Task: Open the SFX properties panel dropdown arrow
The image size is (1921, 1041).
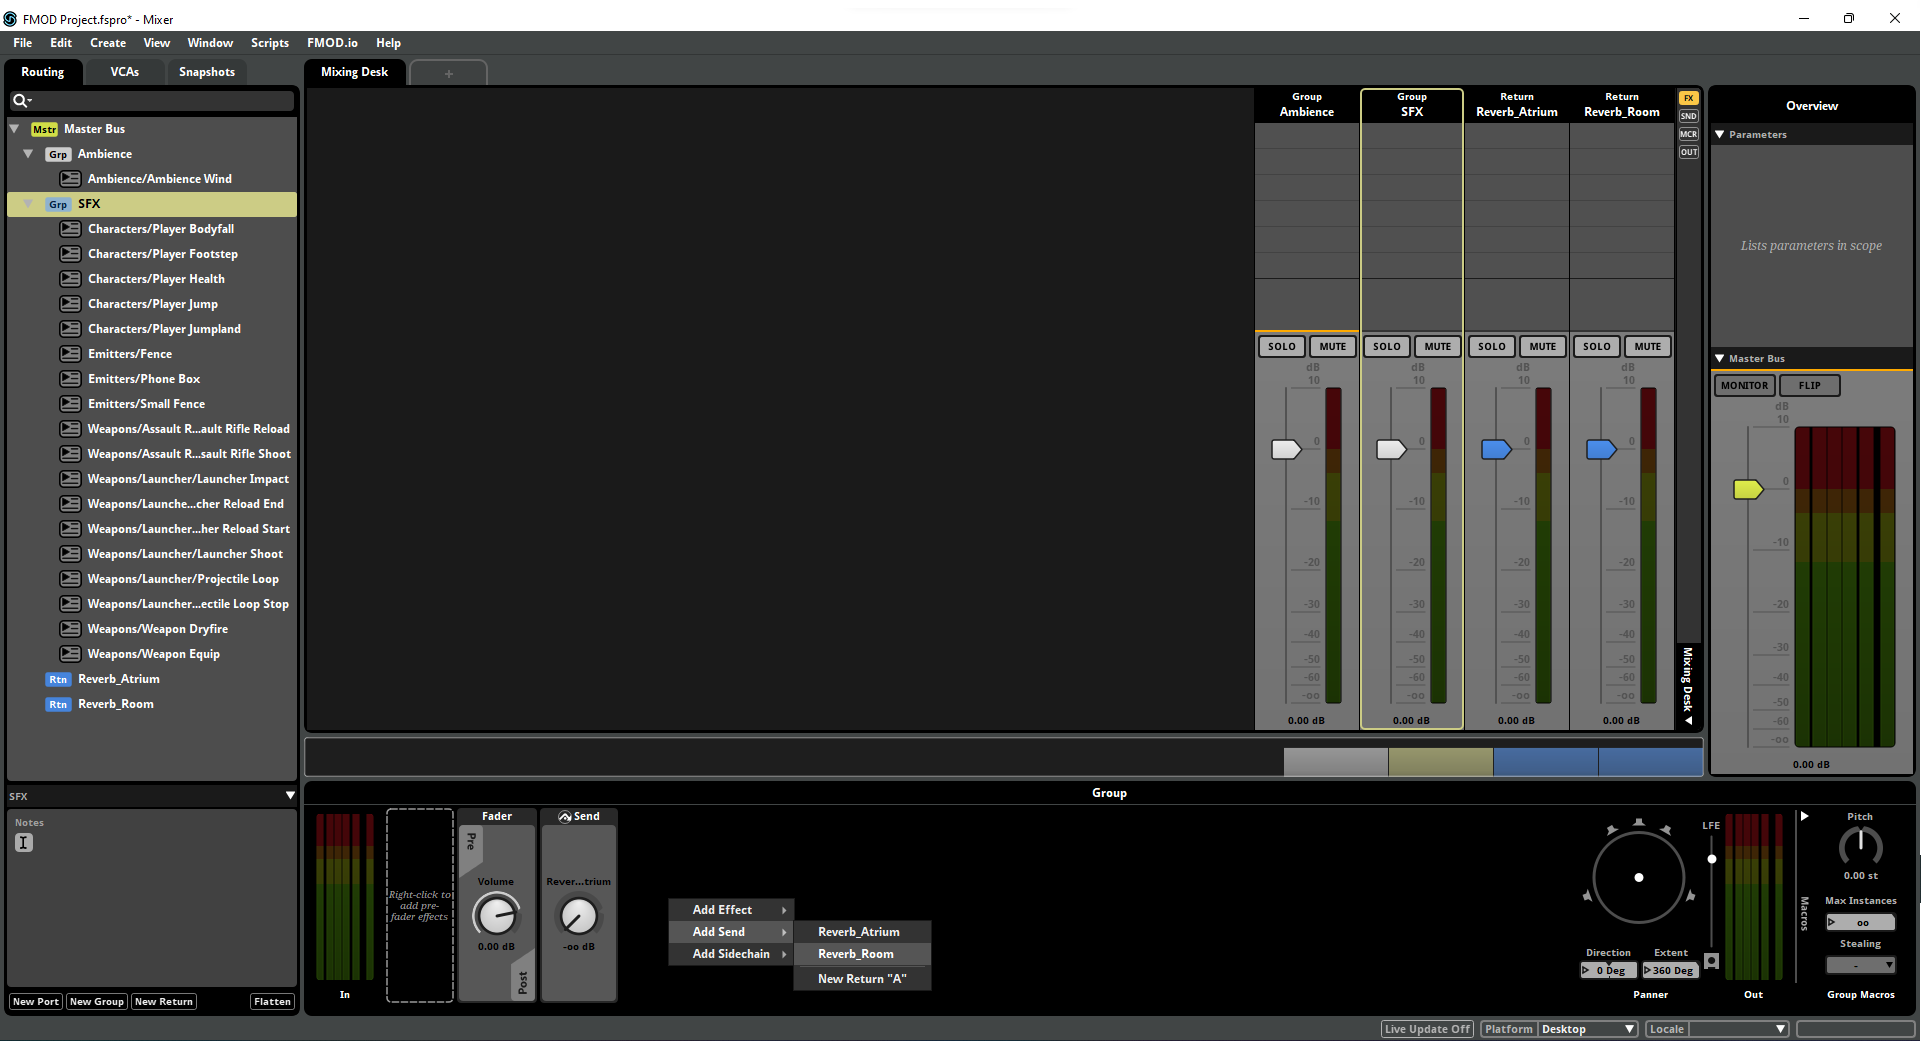Action: [290, 796]
